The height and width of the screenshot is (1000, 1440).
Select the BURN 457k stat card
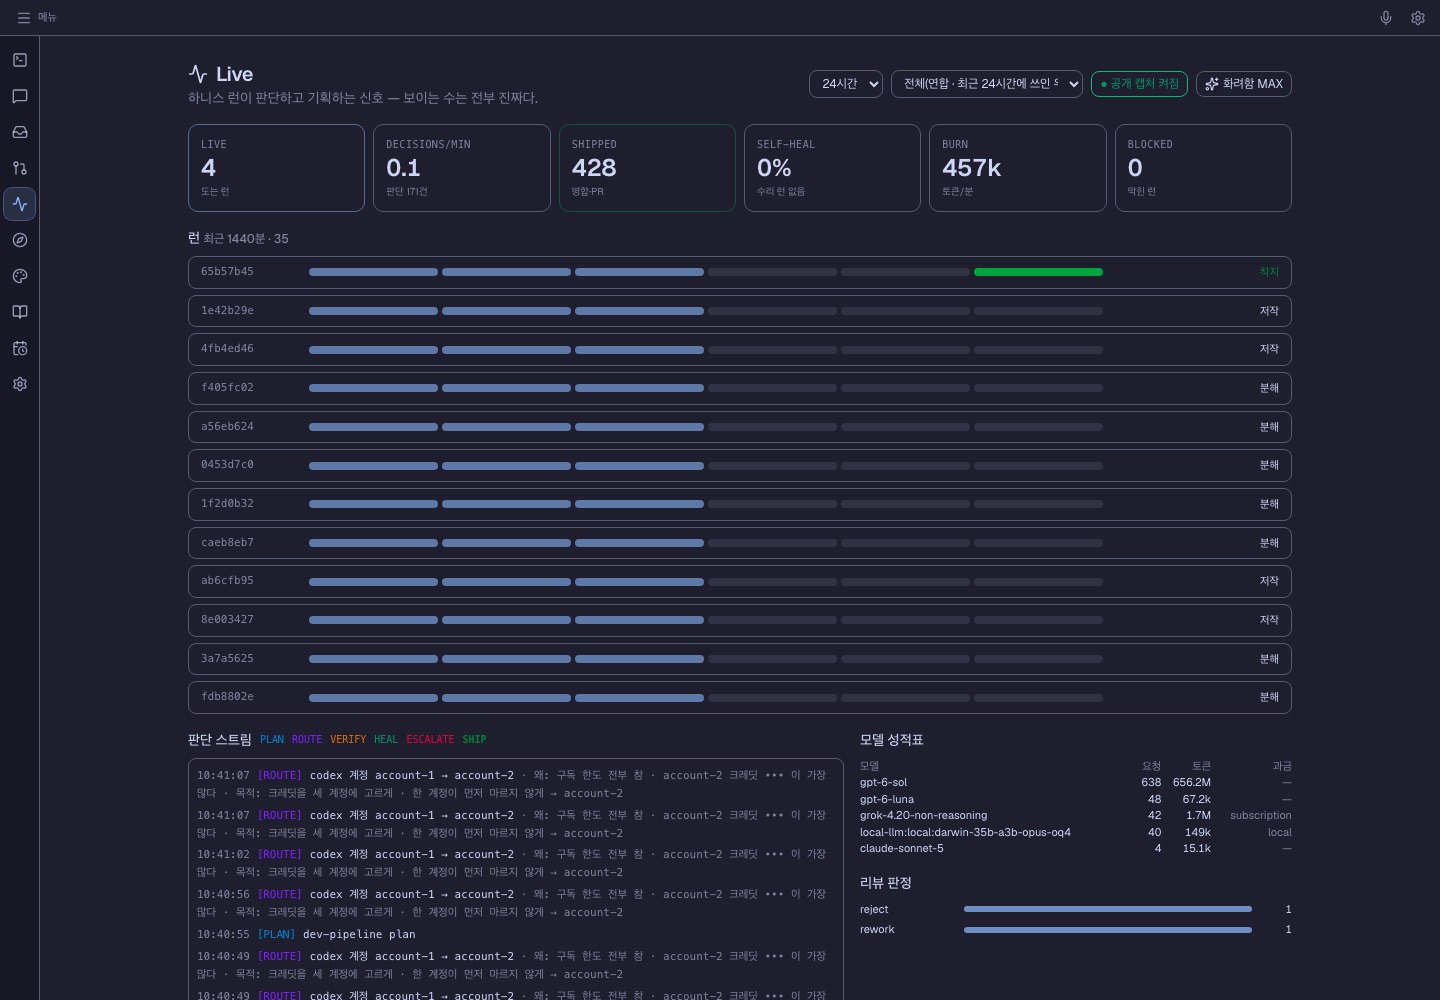tap(1018, 168)
